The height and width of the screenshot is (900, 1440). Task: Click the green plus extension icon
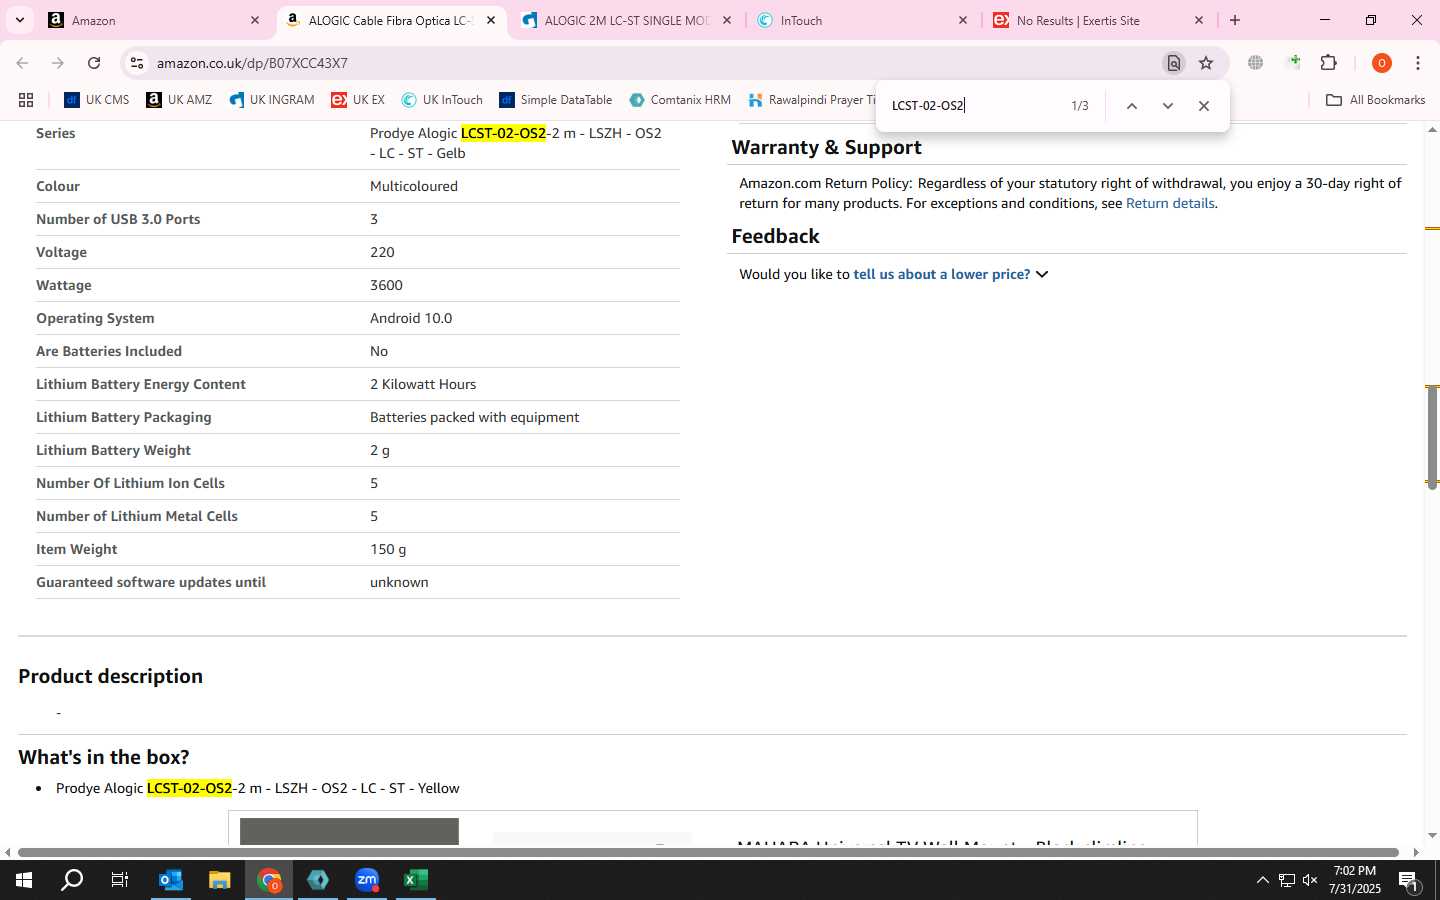coord(1294,63)
